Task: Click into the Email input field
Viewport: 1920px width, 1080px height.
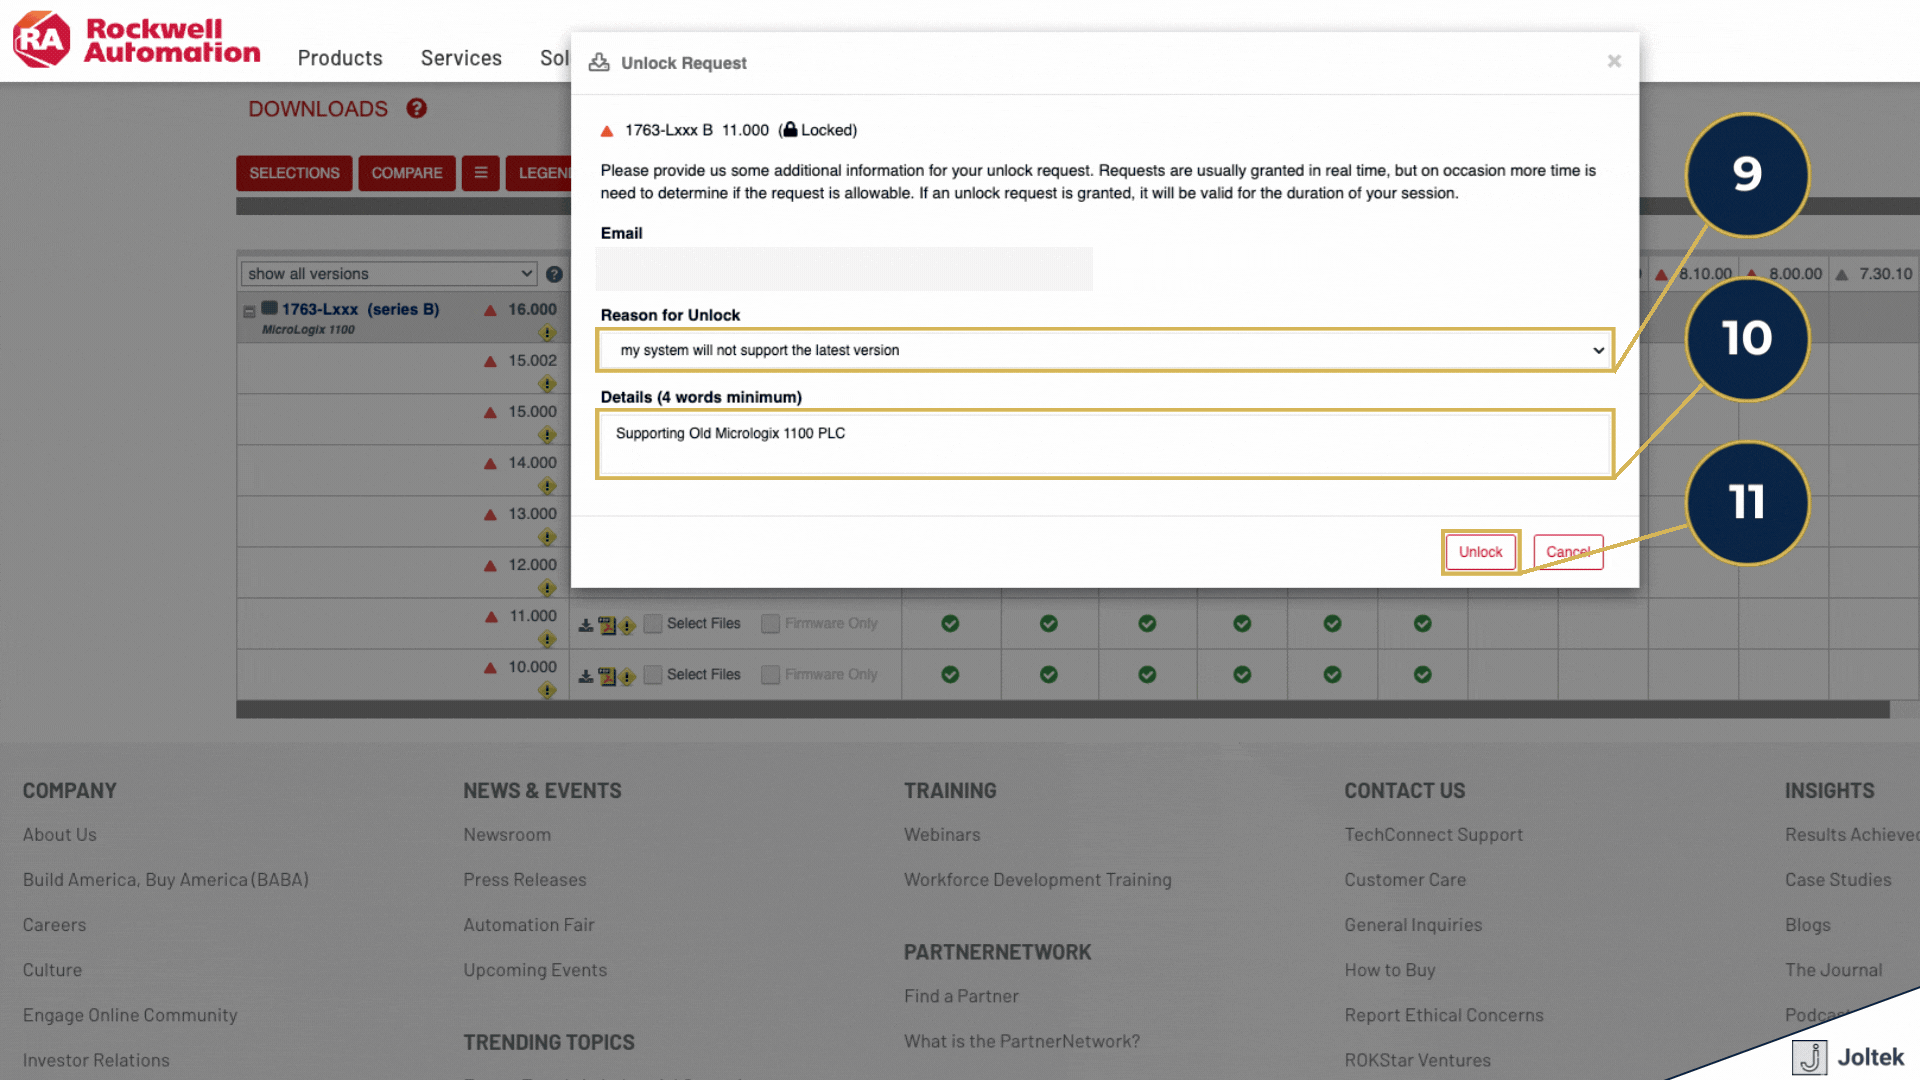Action: tap(844, 269)
